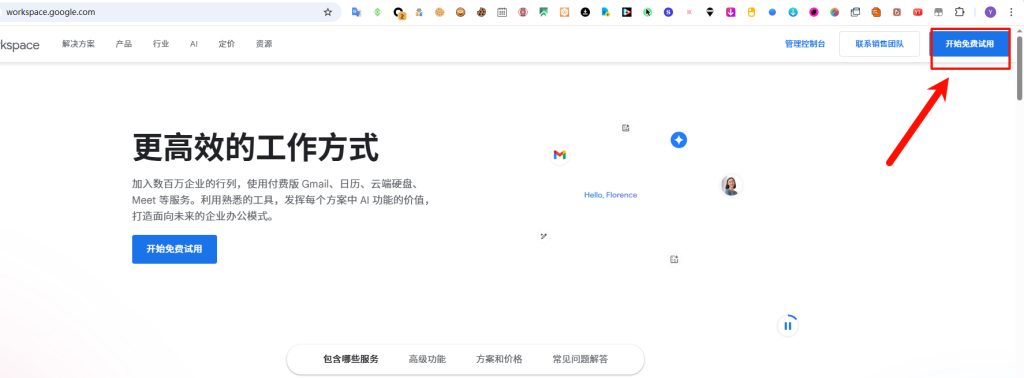Click the green chevron bookmark extension icon
1024x378 pixels.
(543, 12)
